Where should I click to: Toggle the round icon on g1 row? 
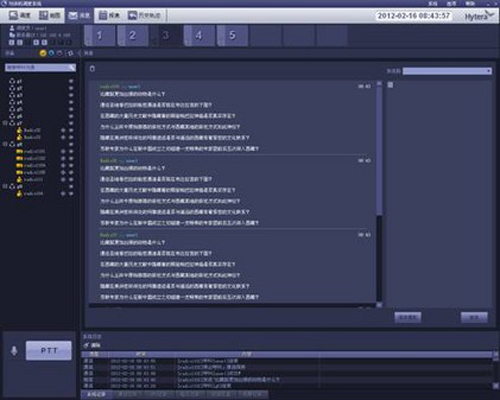71,81
